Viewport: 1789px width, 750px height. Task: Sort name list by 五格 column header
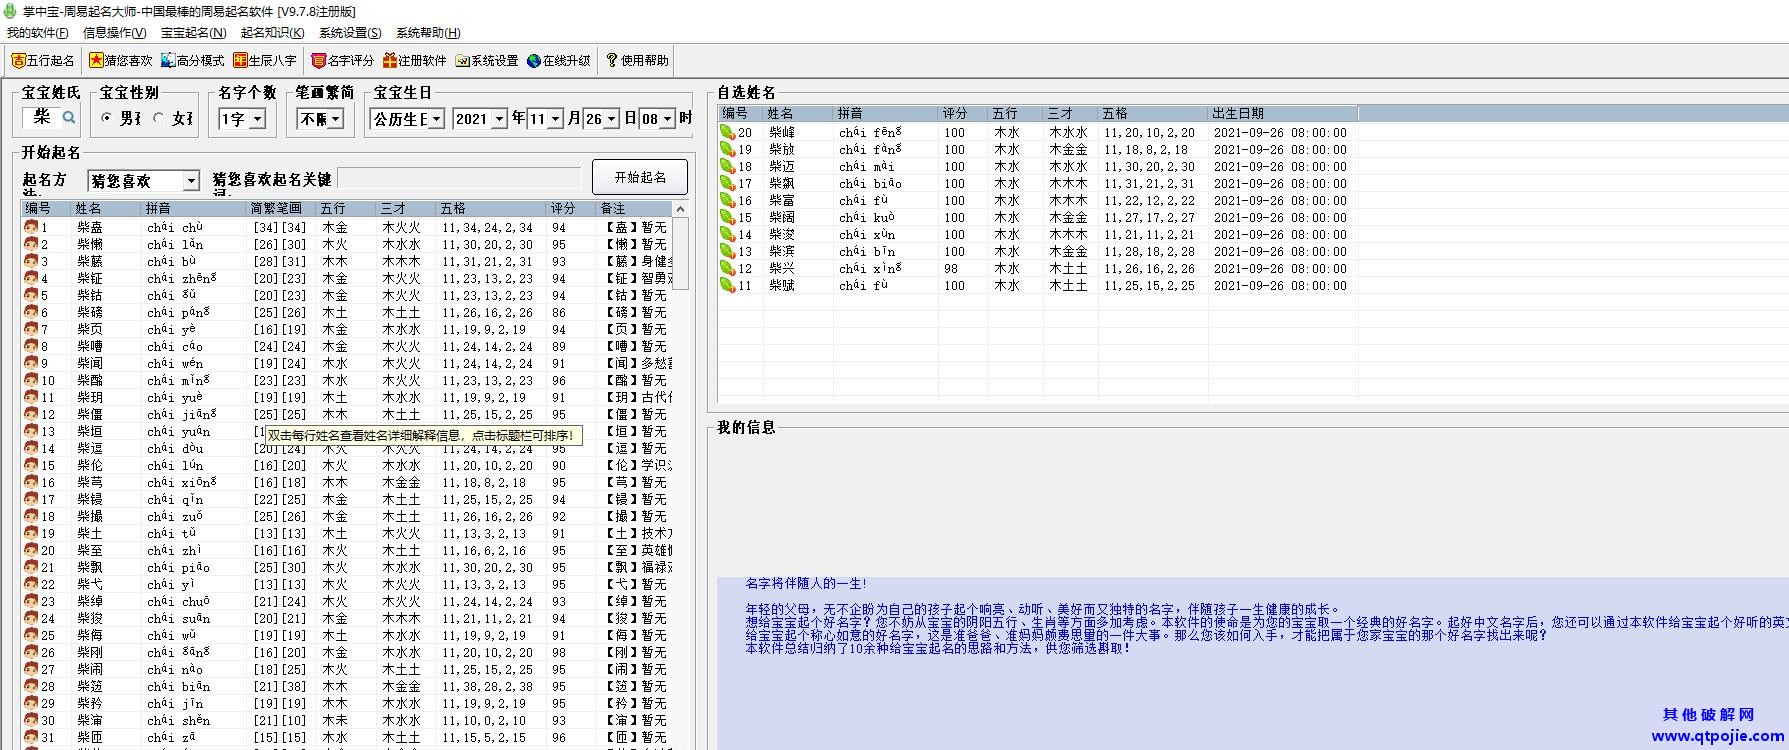pos(491,208)
